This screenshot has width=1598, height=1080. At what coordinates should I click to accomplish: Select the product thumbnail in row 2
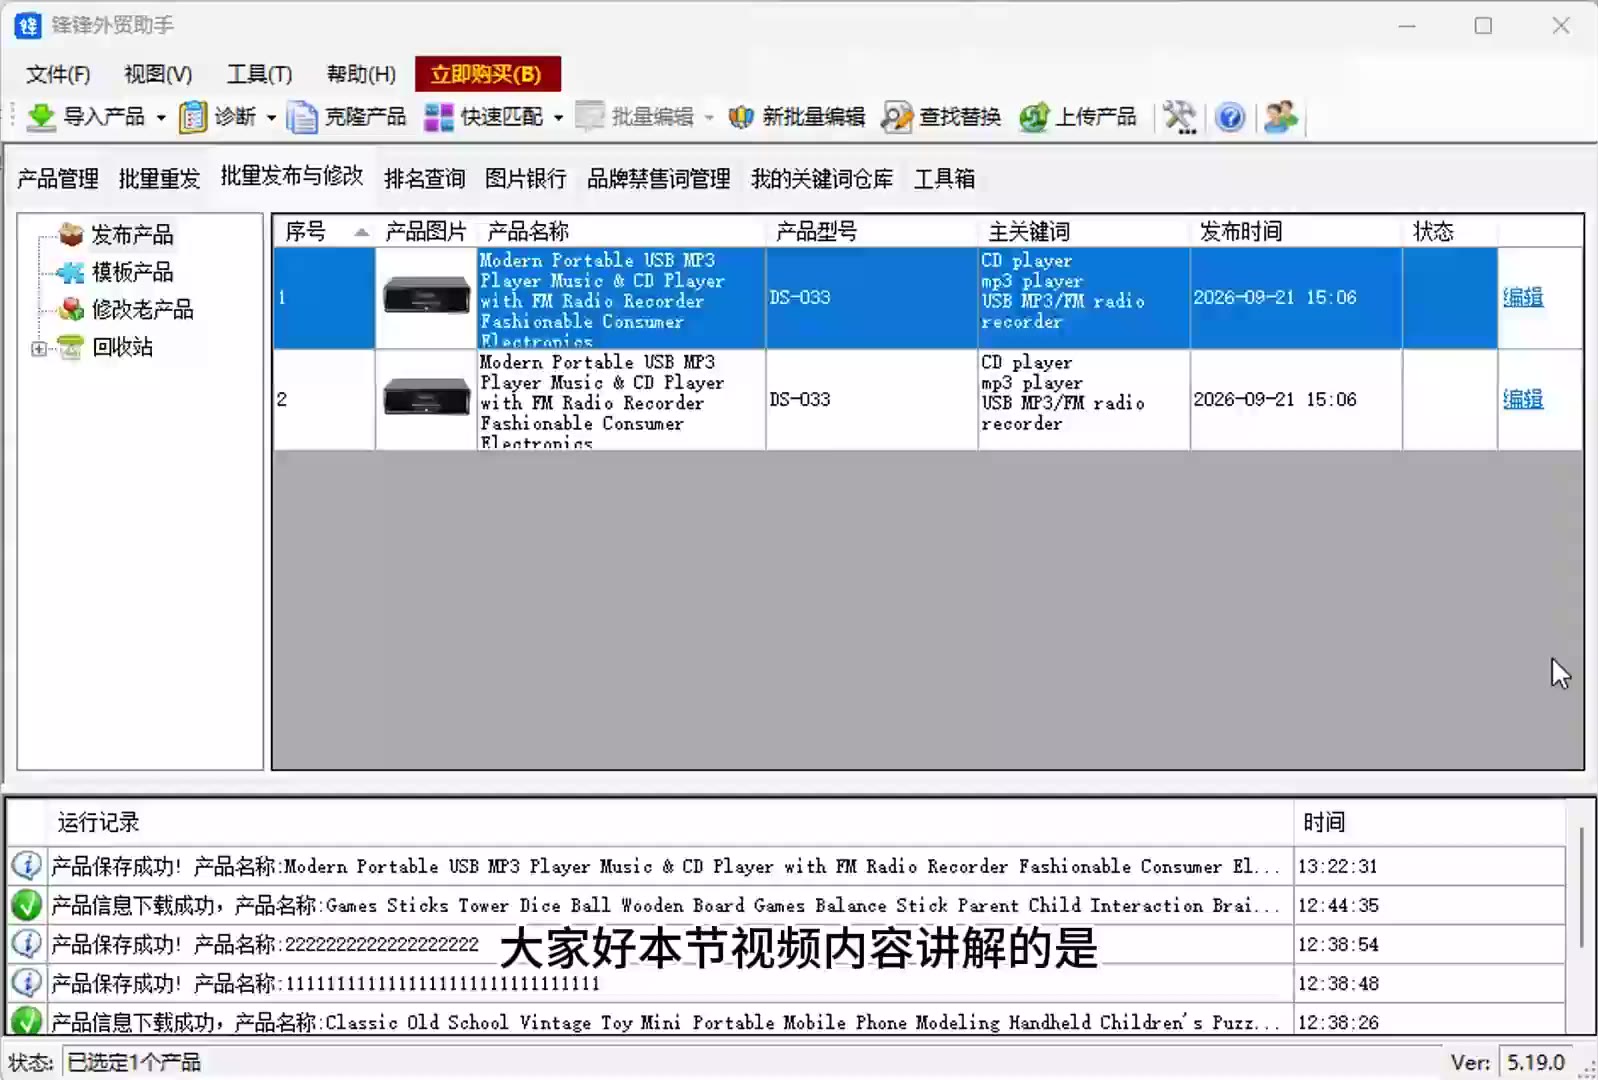(x=426, y=399)
